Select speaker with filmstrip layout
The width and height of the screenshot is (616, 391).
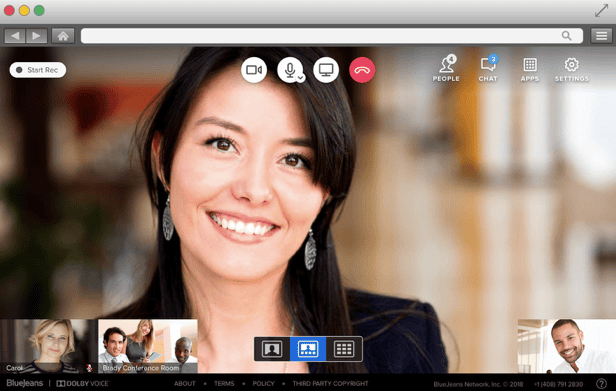coord(308,349)
